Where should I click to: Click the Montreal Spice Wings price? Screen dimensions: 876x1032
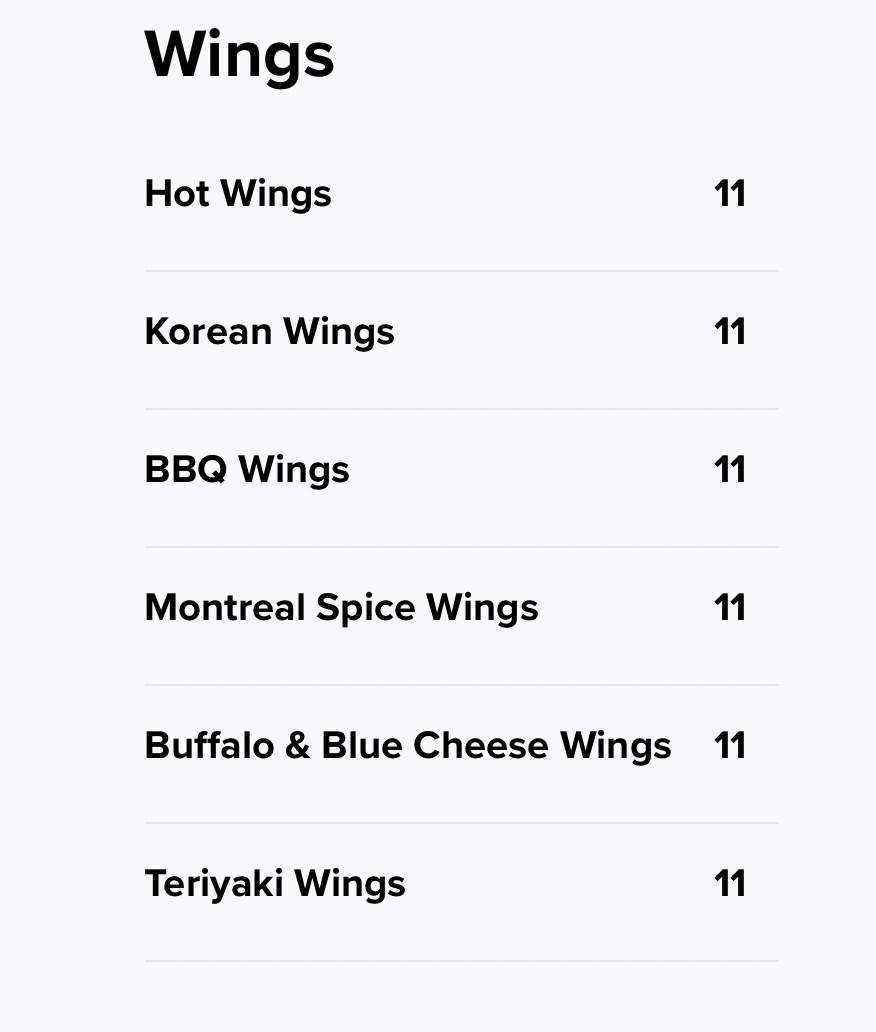pos(730,607)
